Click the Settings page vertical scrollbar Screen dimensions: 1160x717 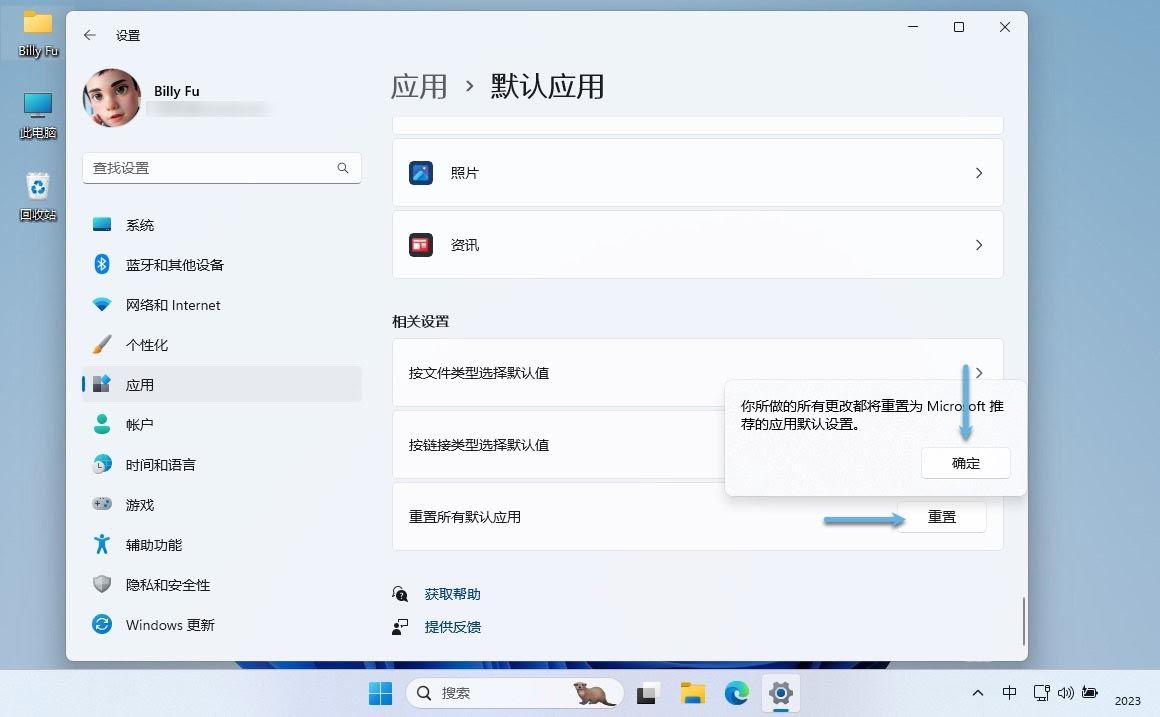point(1023,620)
